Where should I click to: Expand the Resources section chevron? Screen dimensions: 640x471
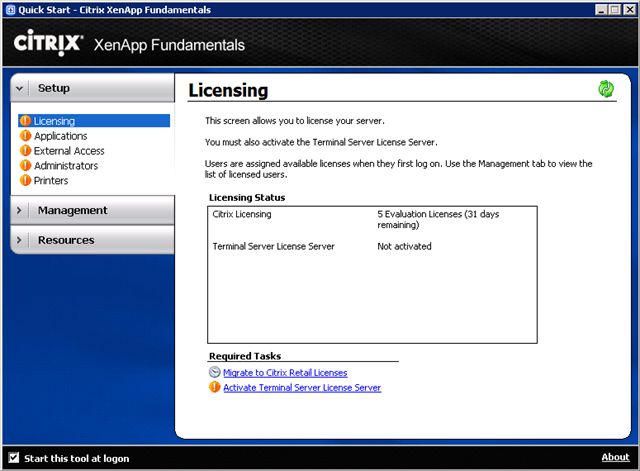pyautogui.click(x=19, y=240)
